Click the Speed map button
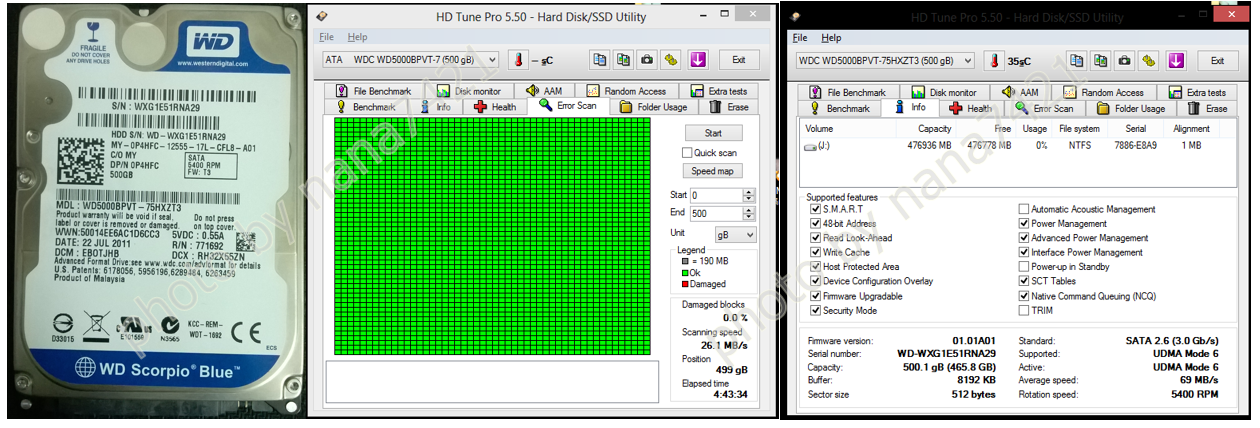The height and width of the screenshot is (428, 1260). coord(714,171)
